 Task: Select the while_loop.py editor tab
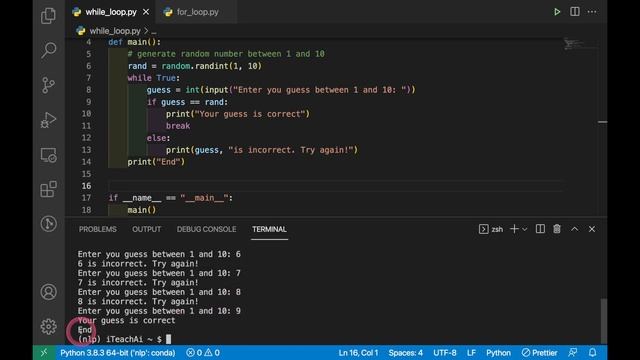[110, 12]
